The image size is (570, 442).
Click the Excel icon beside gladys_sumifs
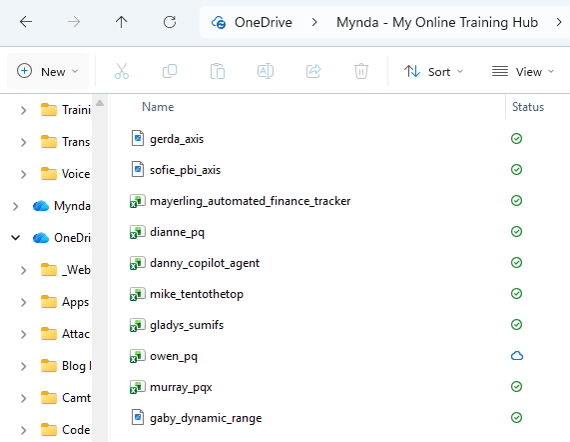point(138,325)
